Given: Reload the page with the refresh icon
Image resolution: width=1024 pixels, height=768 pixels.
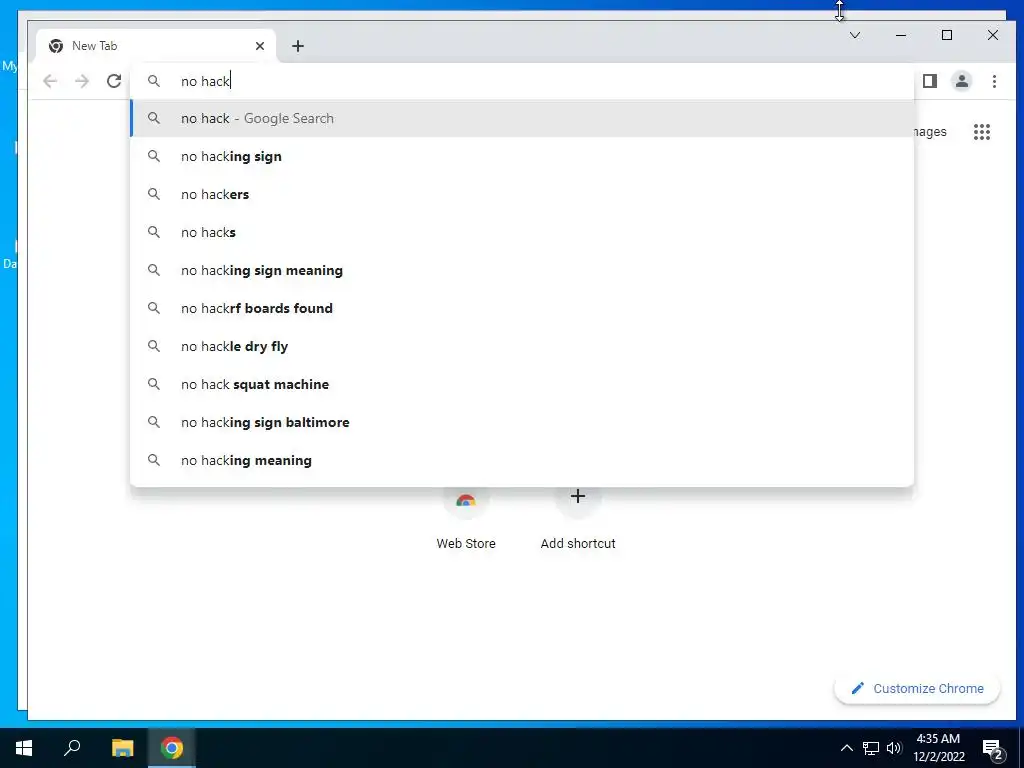Looking at the screenshot, I should (x=114, y=81).
